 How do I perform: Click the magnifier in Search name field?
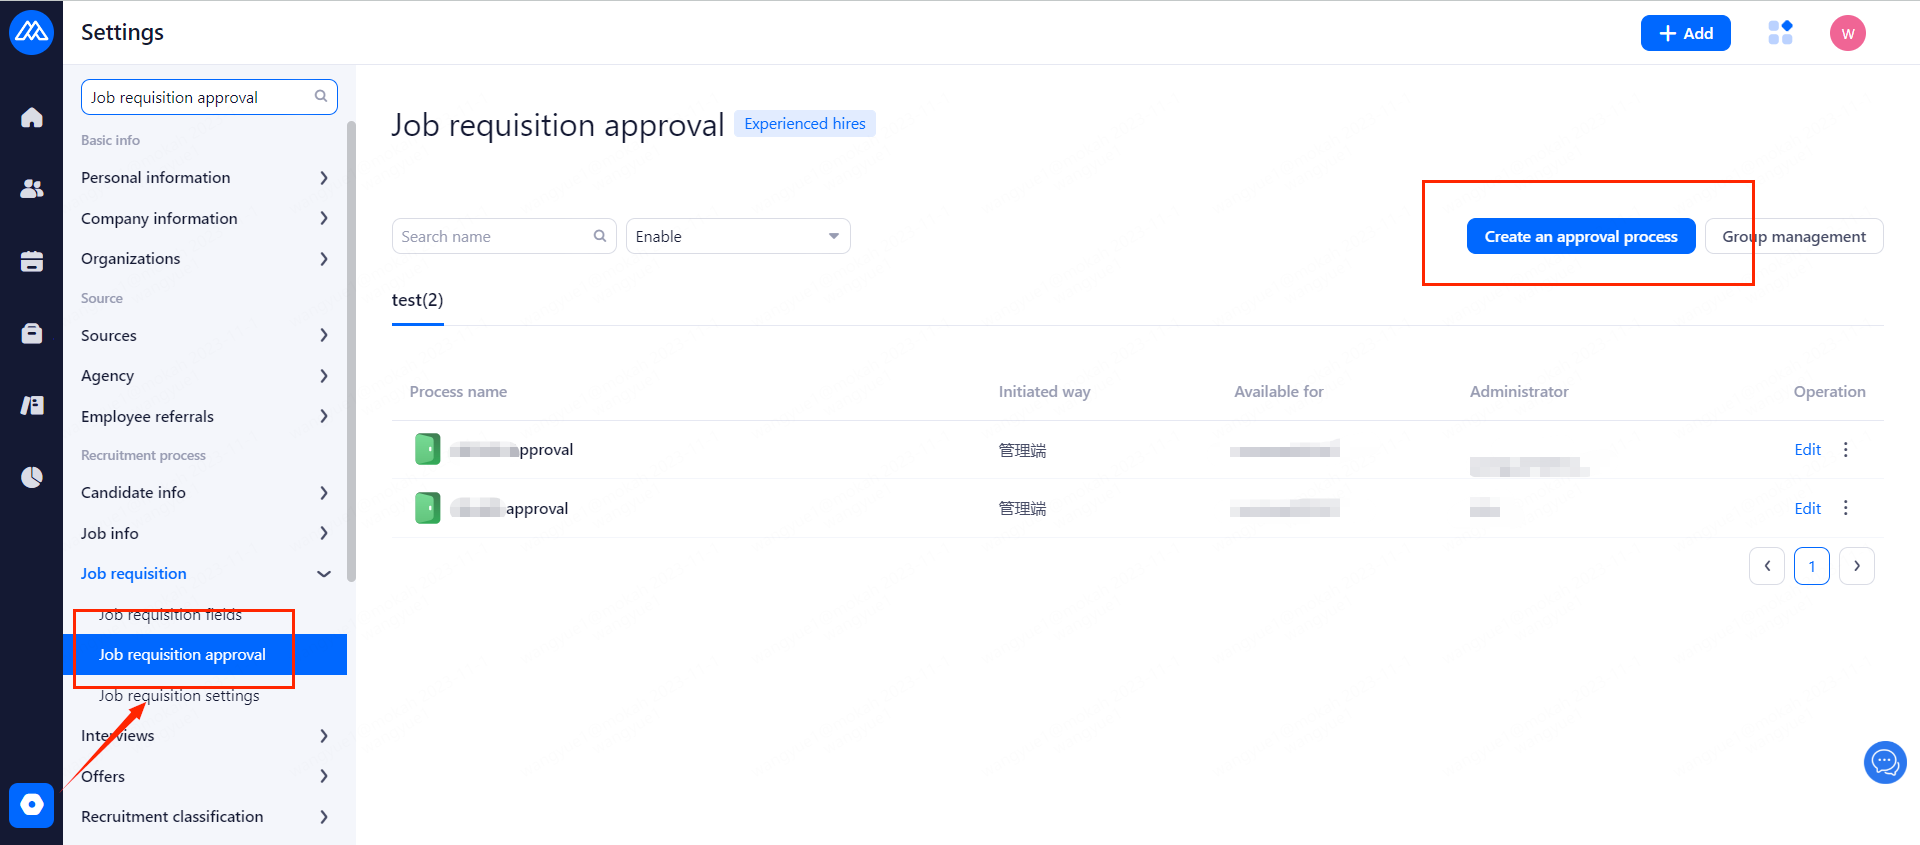point(600,236)
